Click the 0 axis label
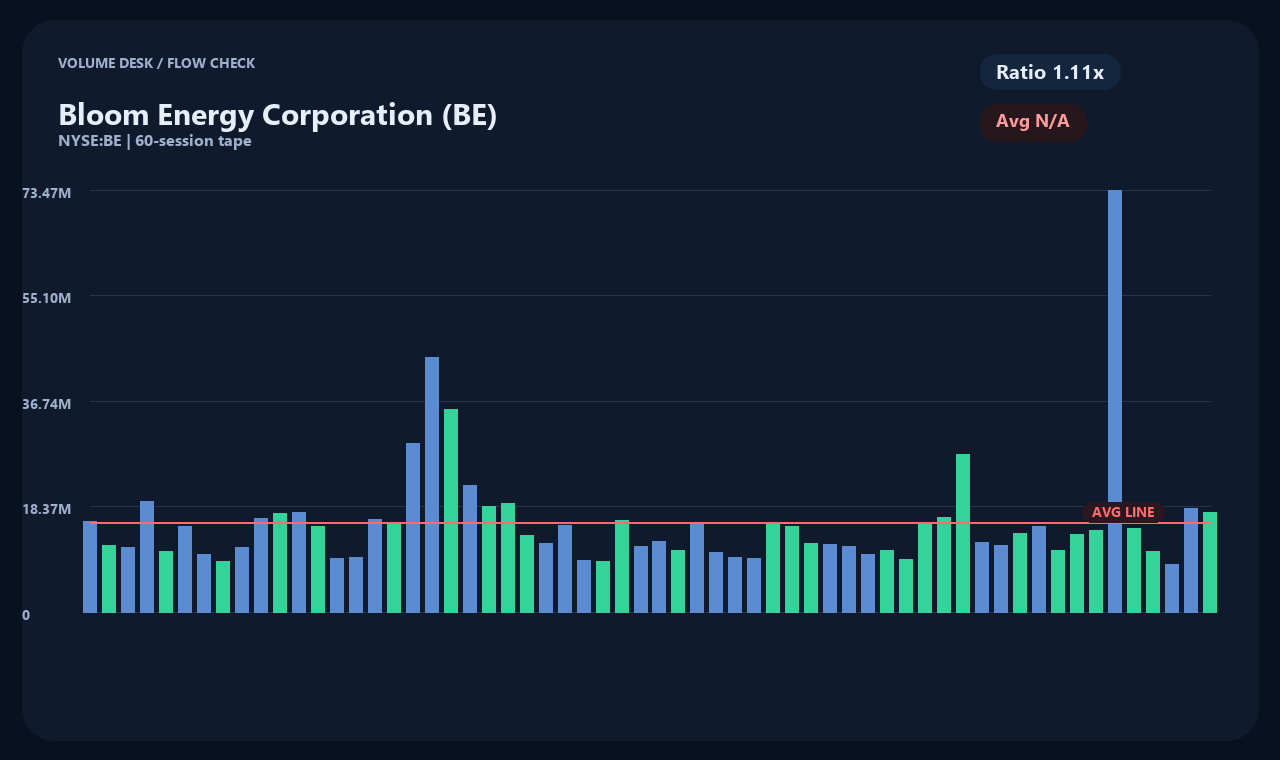 click(x=26, y=615)
